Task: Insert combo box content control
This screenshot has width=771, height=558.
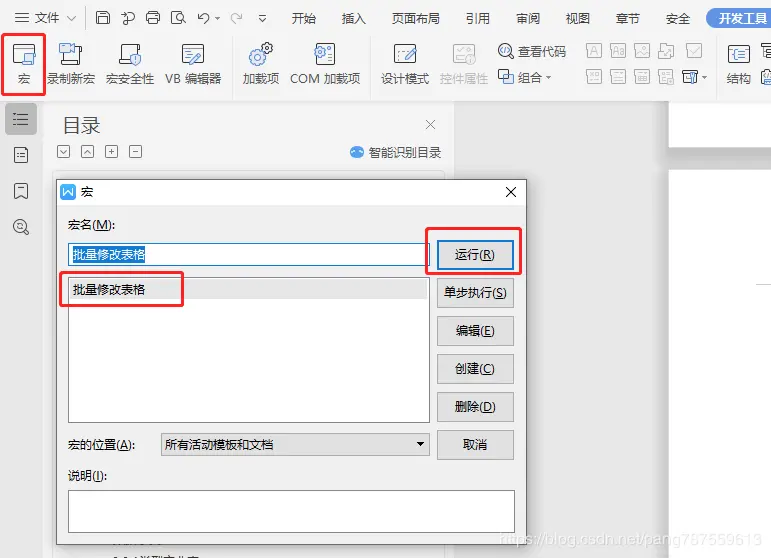Action: pyautogui.click(x=594, y=77)
